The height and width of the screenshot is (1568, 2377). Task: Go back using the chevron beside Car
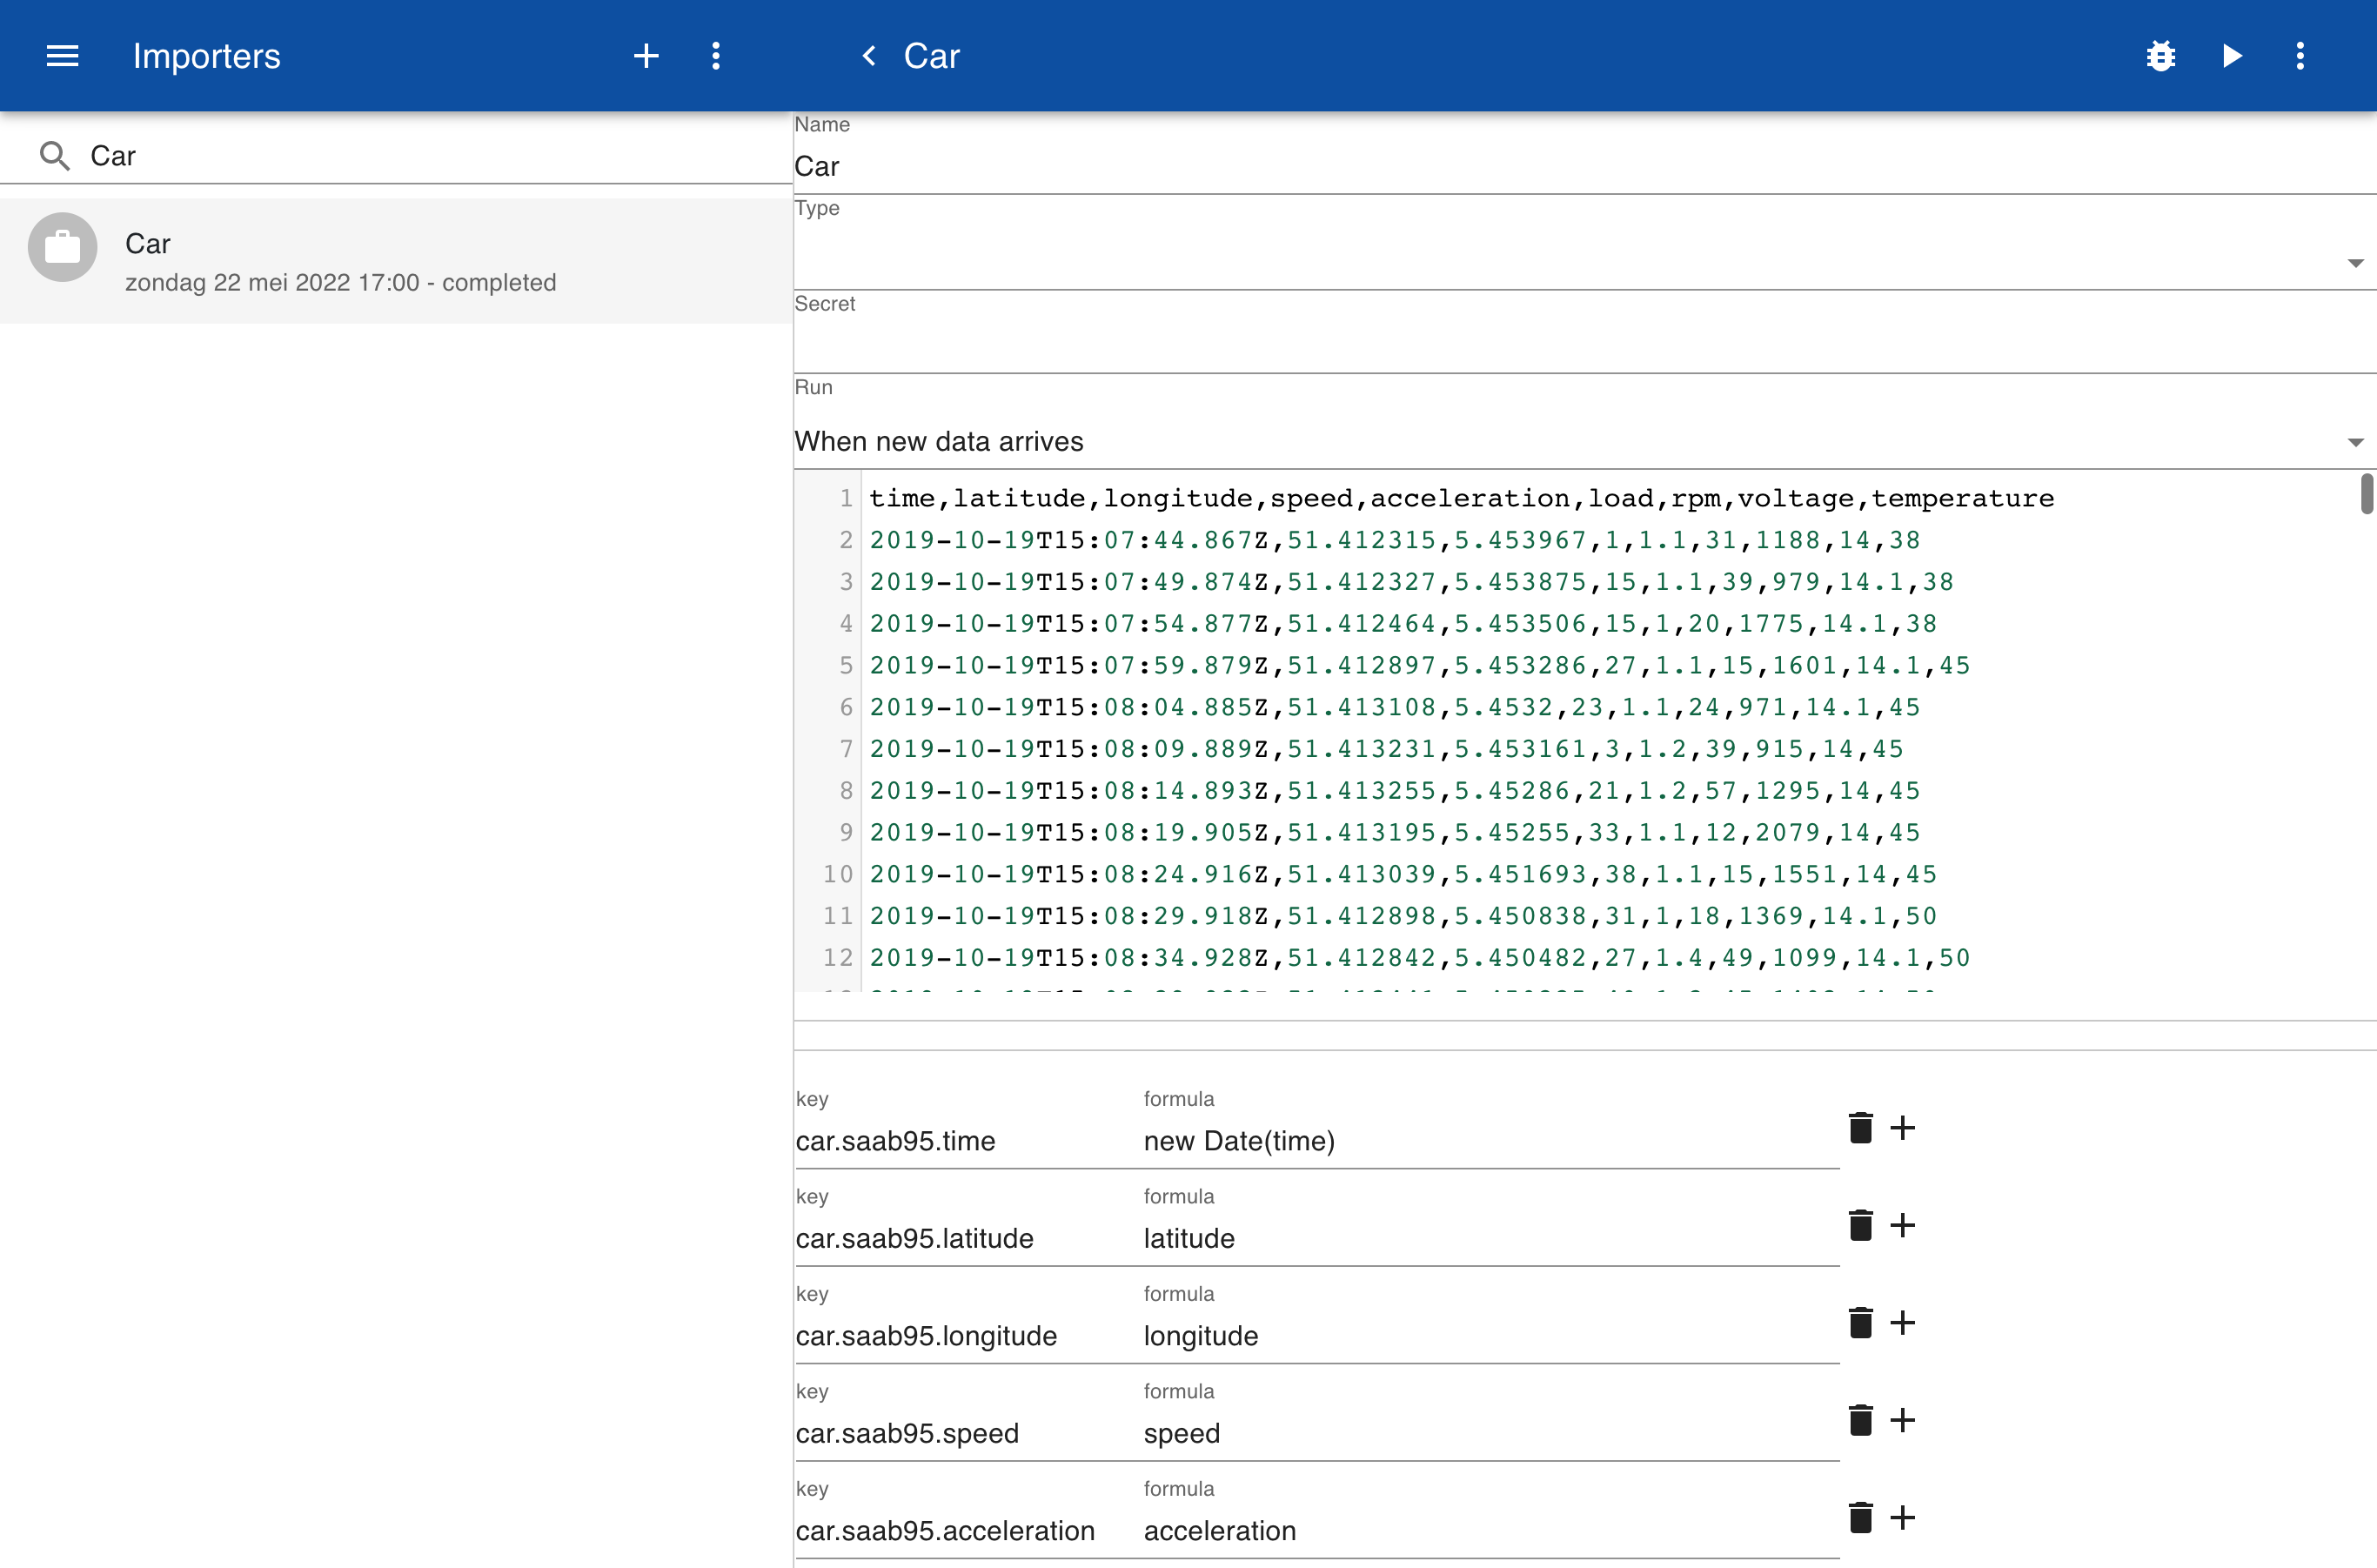869,56
